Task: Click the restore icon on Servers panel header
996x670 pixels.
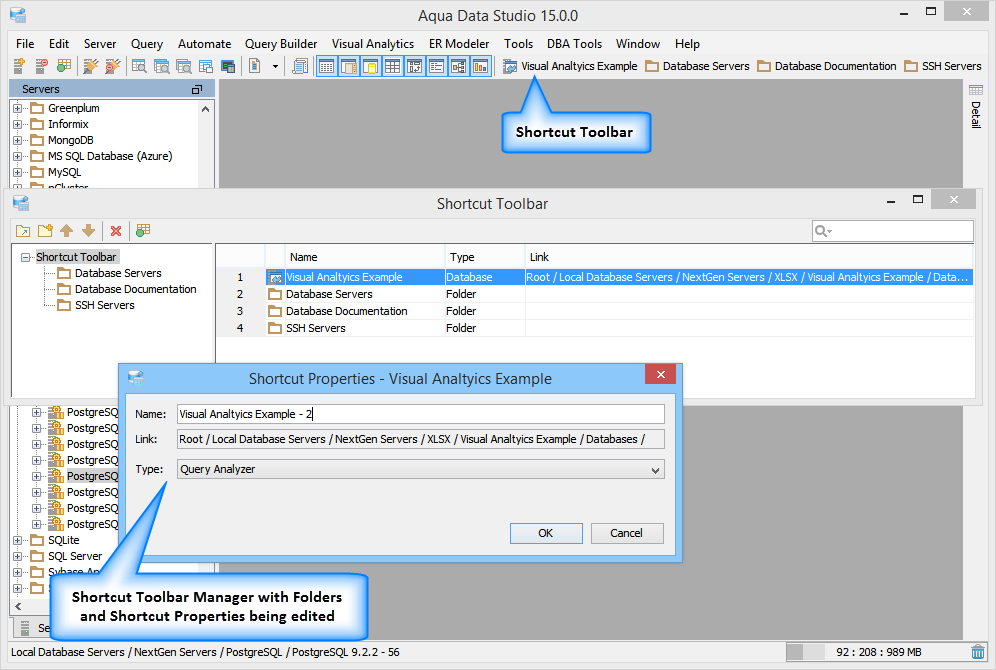Action: (x=197, y=90)
